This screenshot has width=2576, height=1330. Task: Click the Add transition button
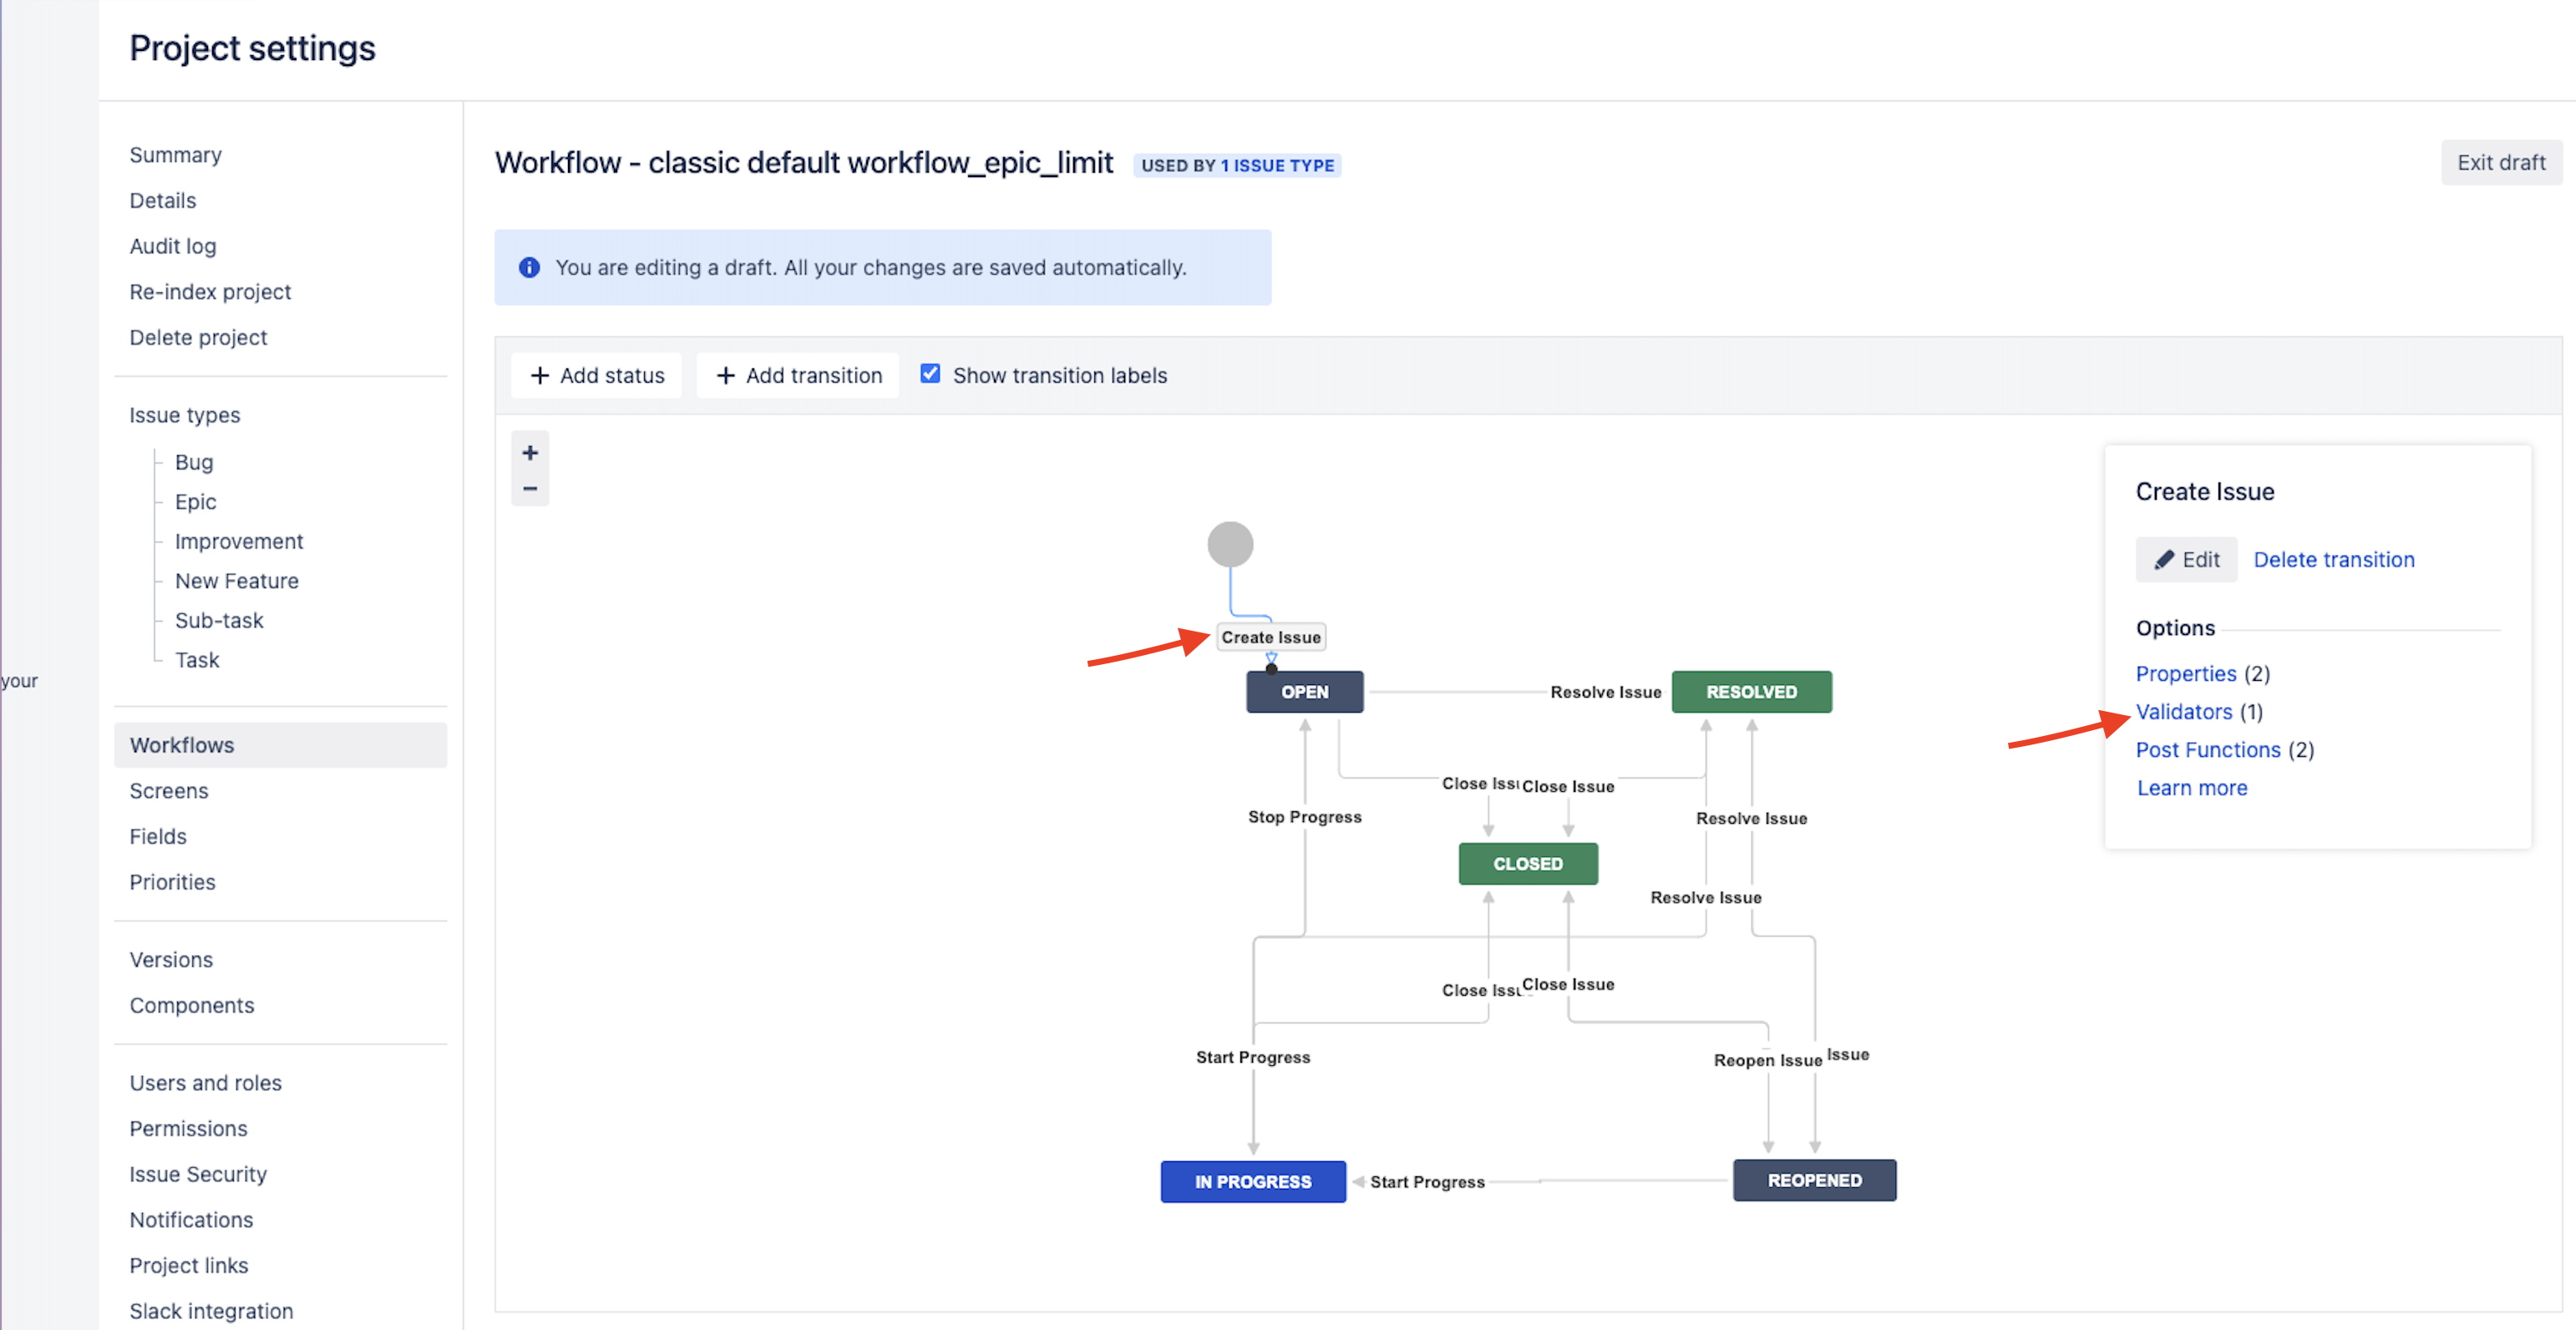[798, 375]
